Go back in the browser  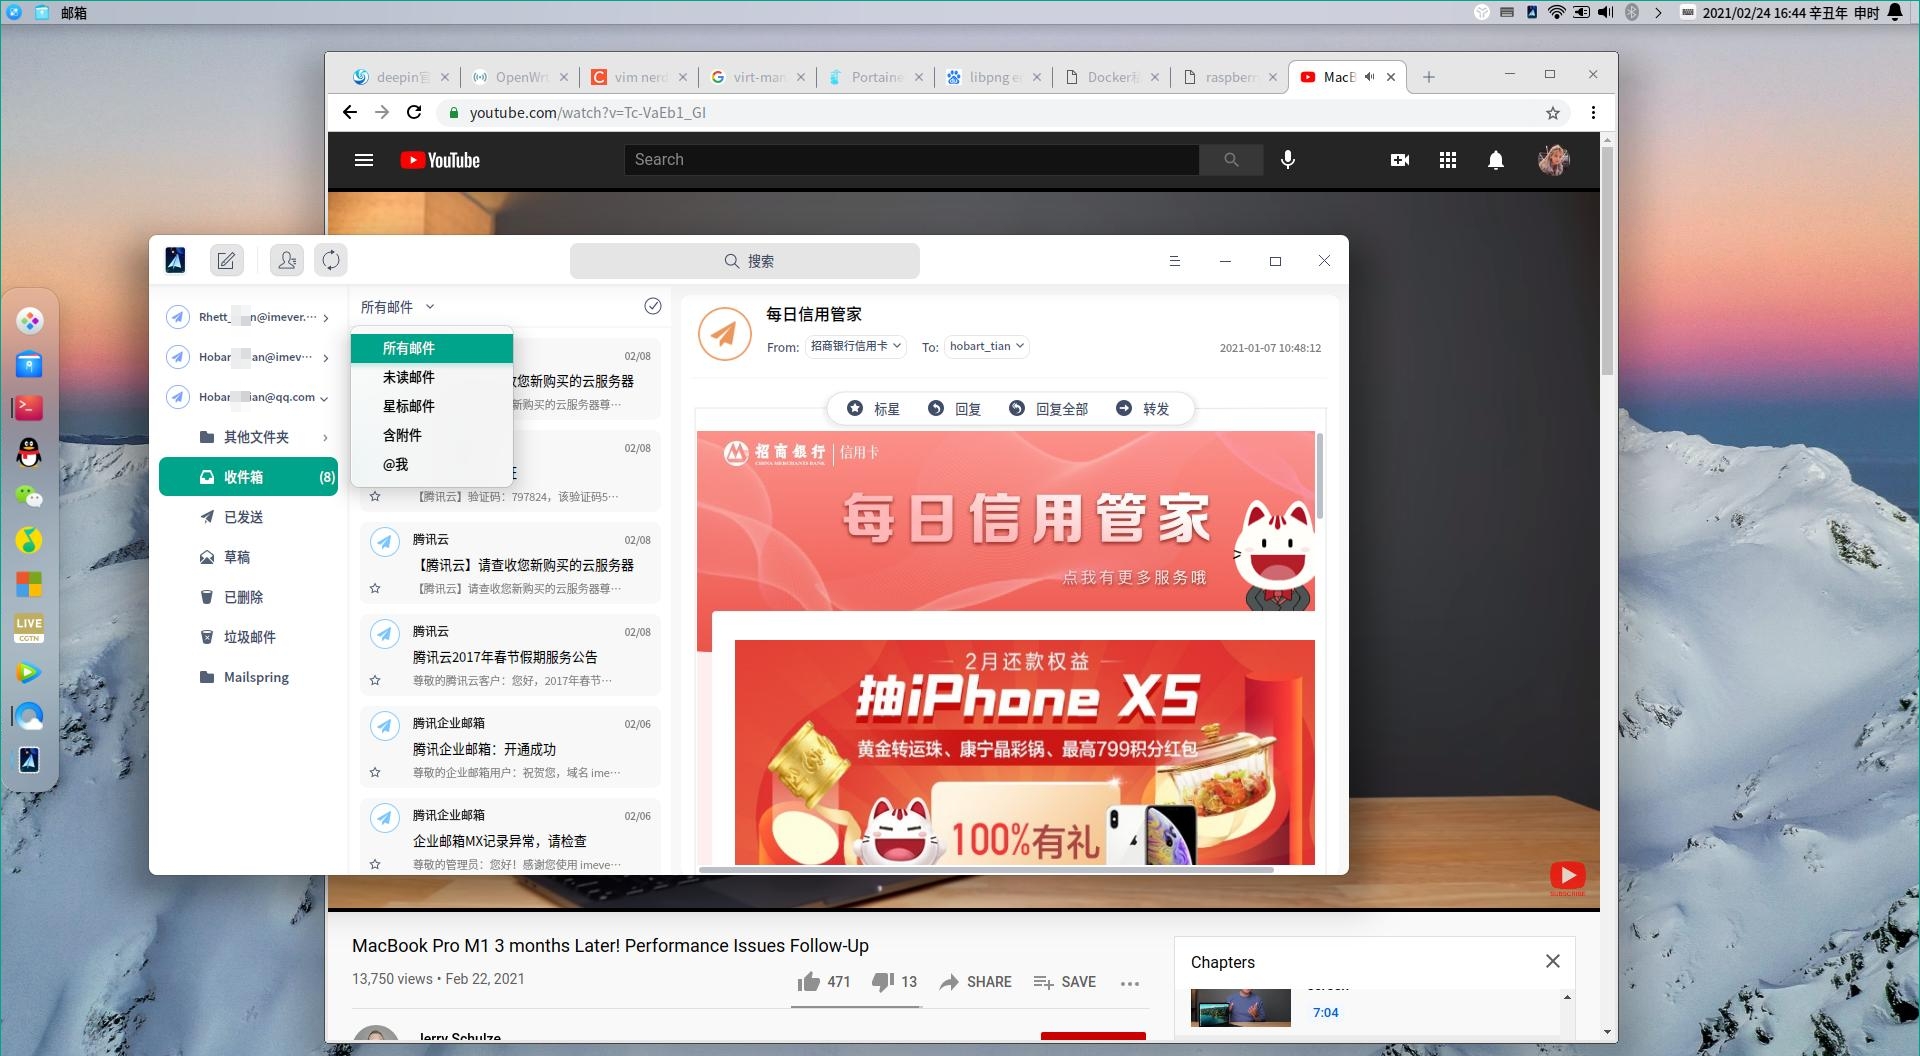coord(350,112)
